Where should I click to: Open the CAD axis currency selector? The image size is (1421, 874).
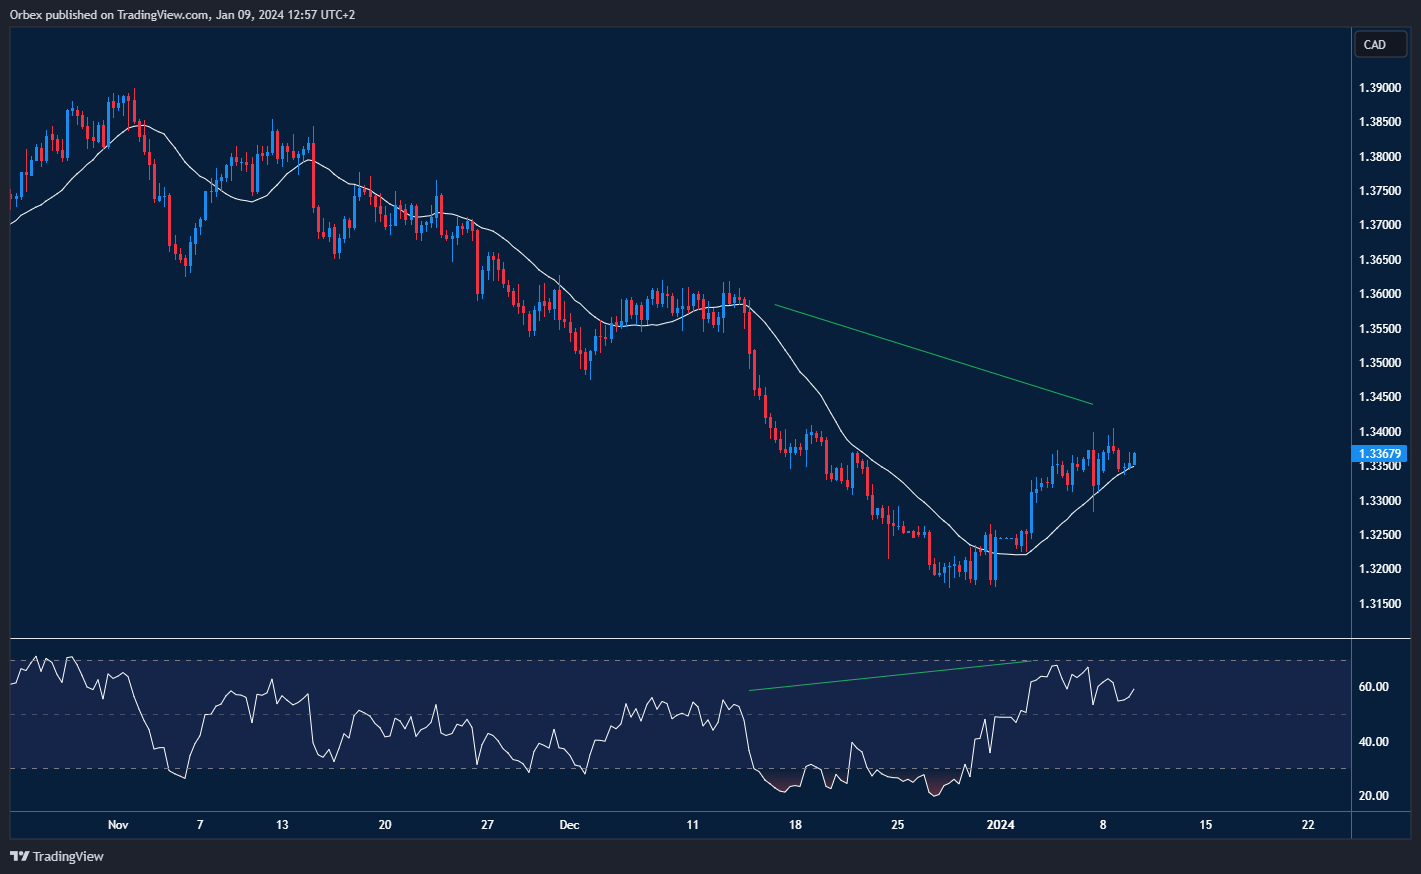point(1379,44)
